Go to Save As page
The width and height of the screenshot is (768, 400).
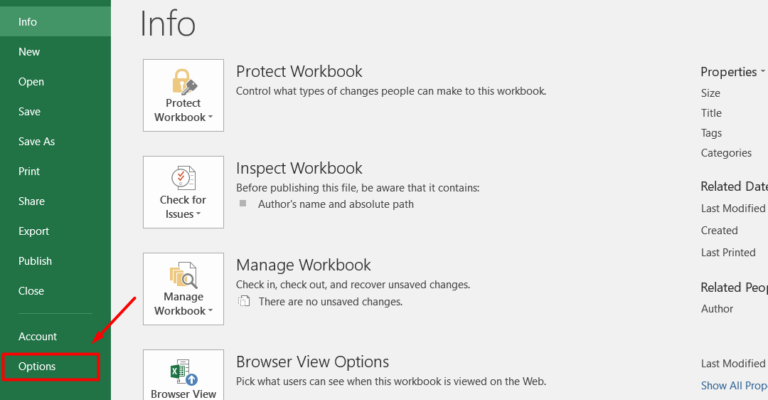(36, 142)
